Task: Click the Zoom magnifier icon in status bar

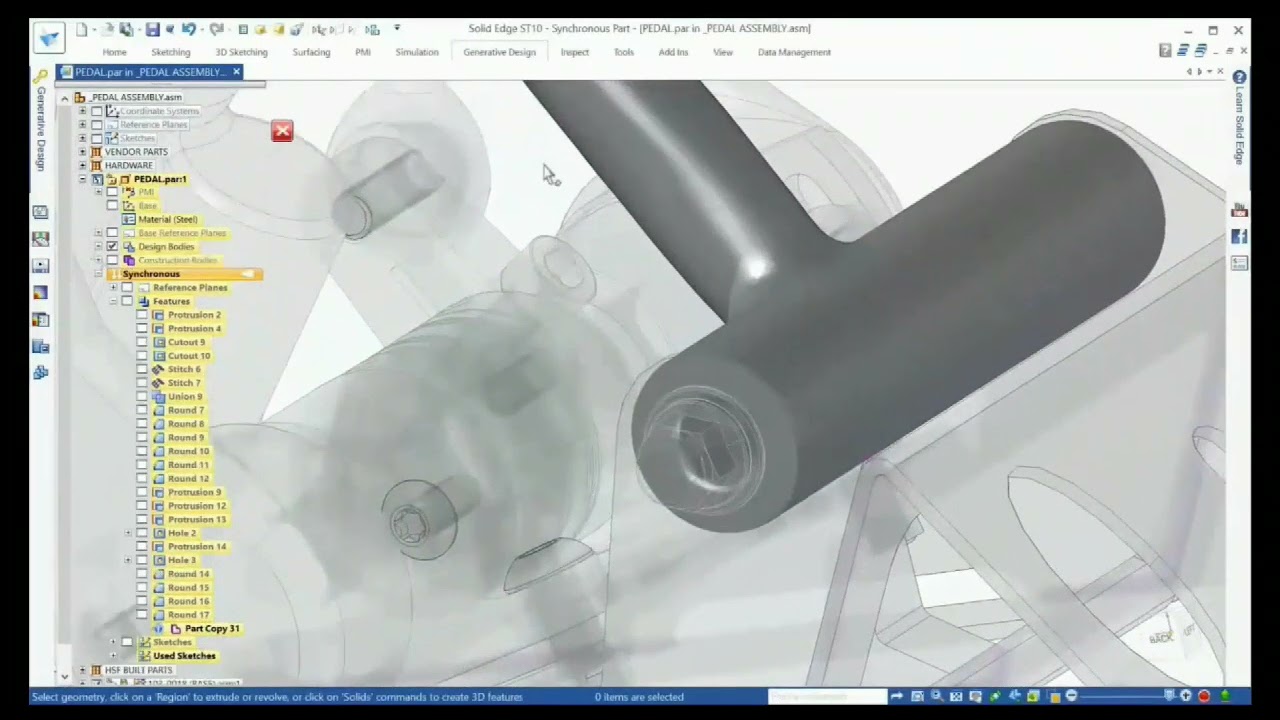Action: [x=936, y=696]
